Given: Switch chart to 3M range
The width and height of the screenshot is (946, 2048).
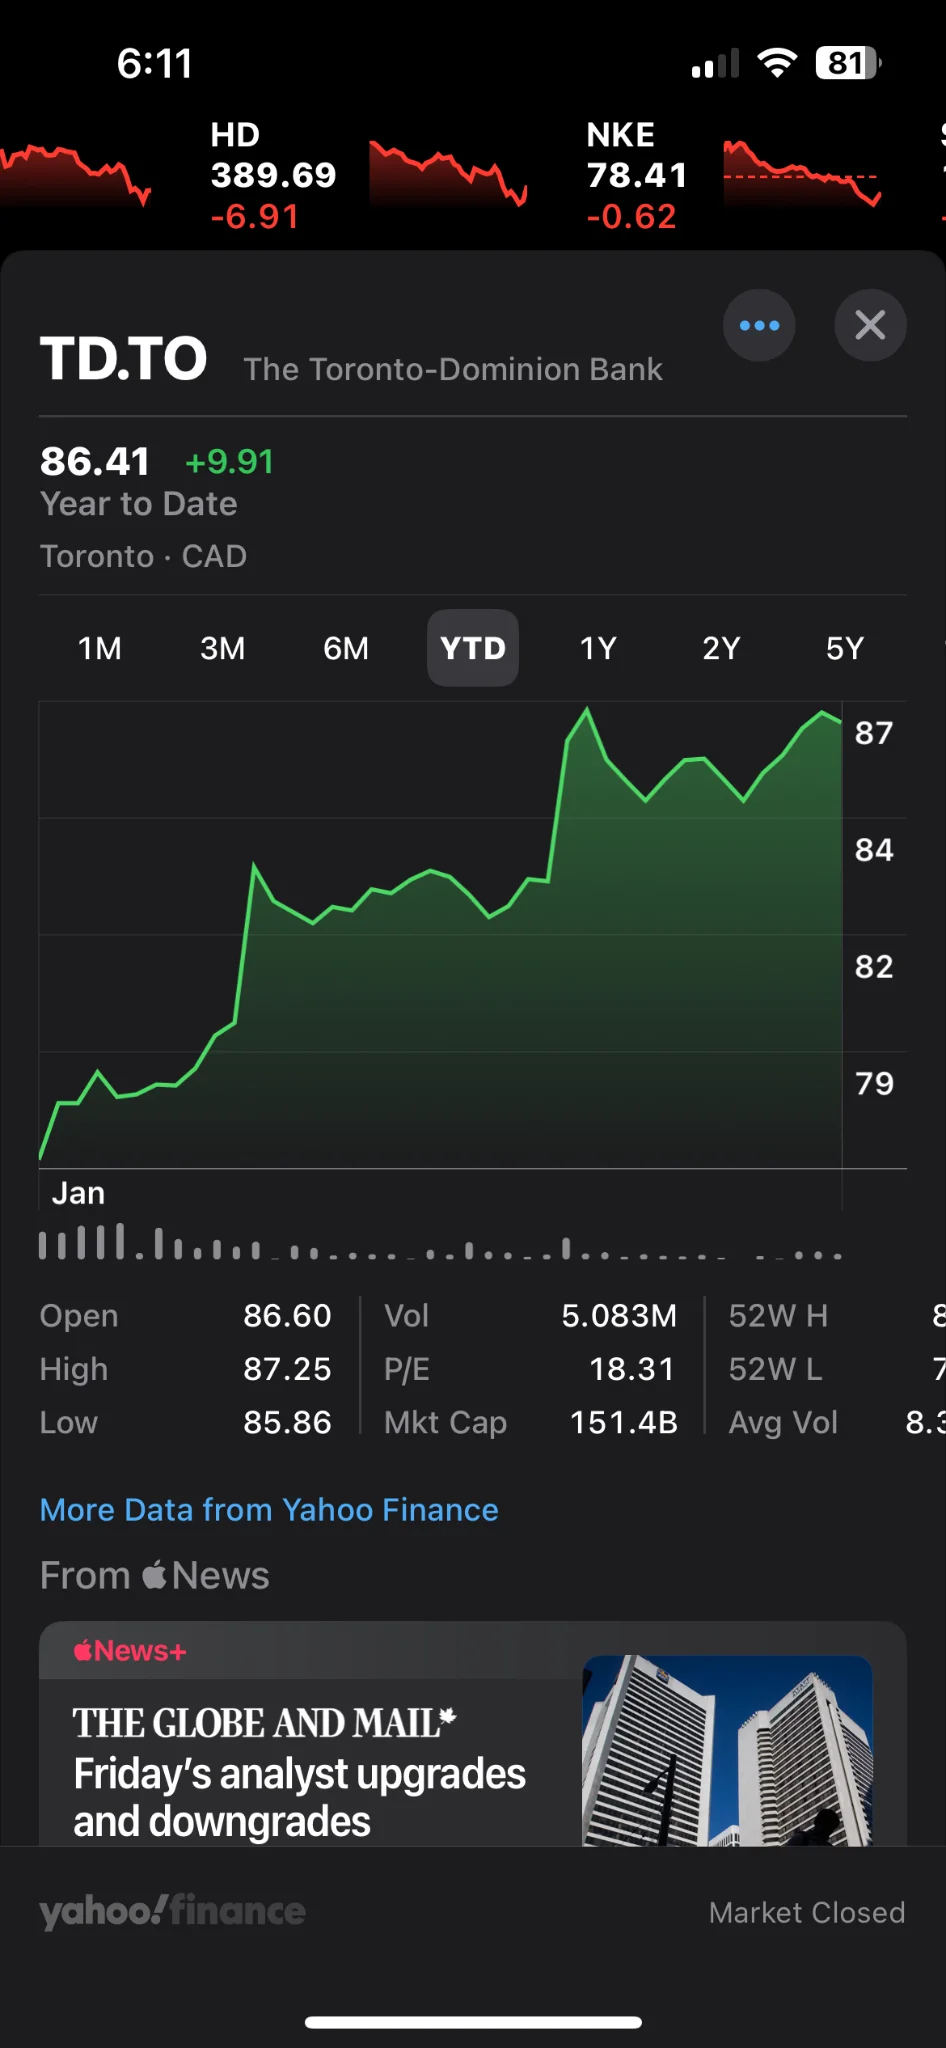Looking at the screenshot, I should click(x=223, y=648).
